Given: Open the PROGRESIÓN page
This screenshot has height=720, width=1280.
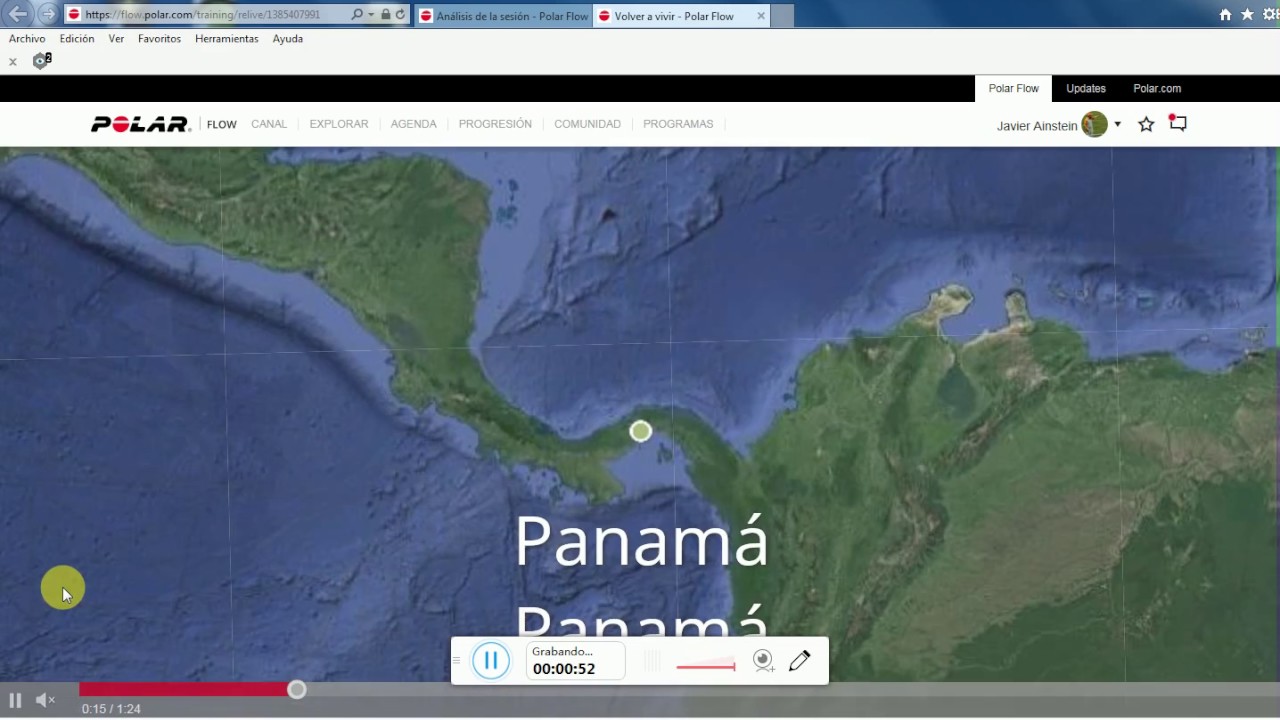Looking at the screenshot, I should point(495,124).
